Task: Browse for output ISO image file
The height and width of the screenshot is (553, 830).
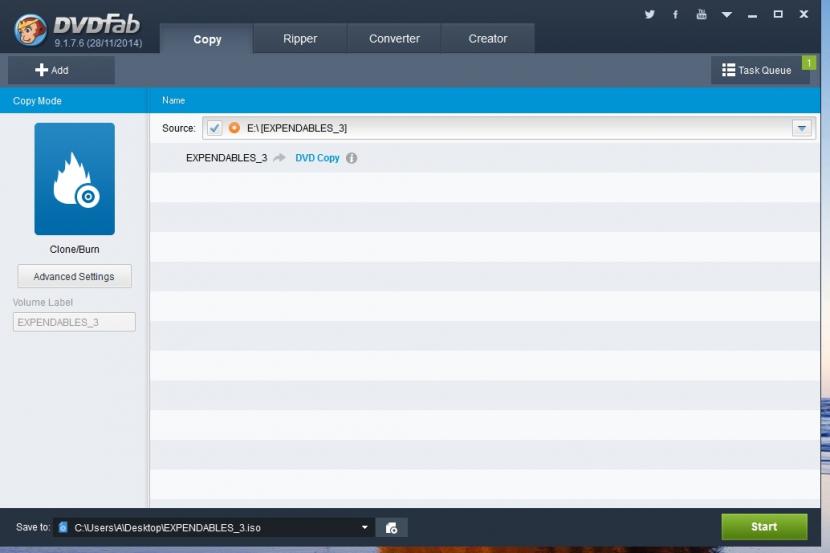Action: 391,528
